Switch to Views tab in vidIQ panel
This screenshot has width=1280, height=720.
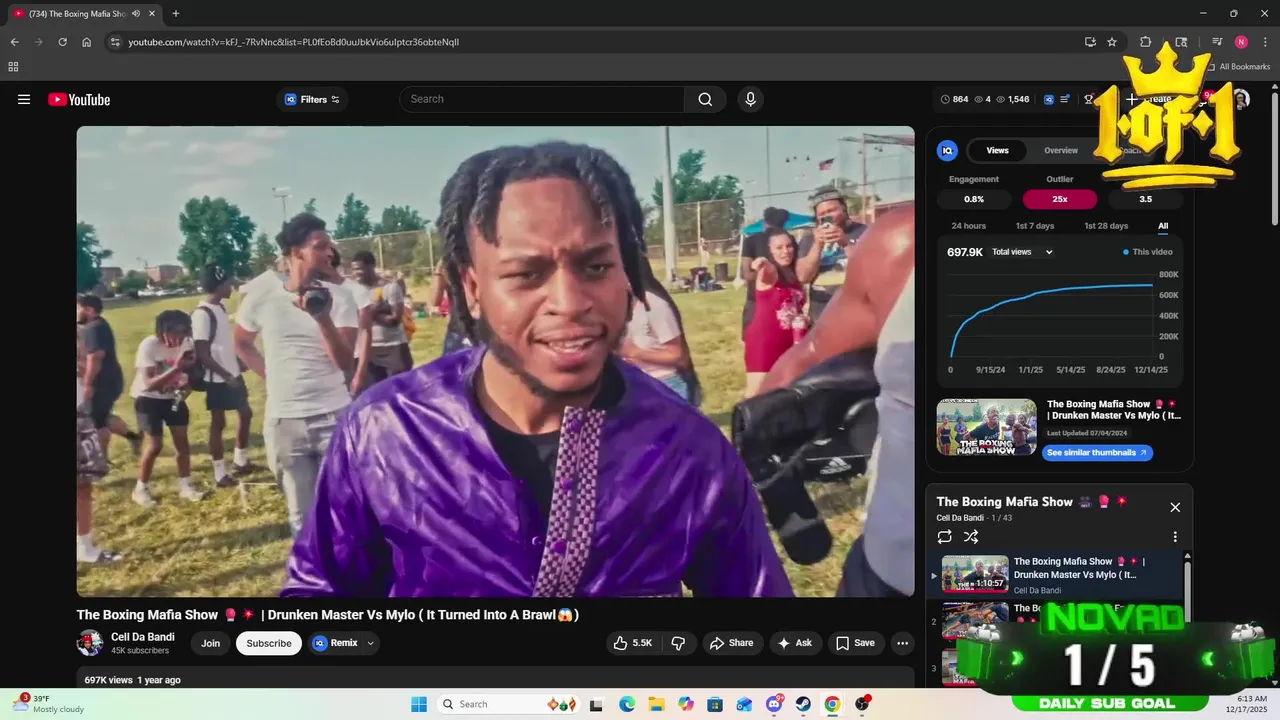click(997, 151)
